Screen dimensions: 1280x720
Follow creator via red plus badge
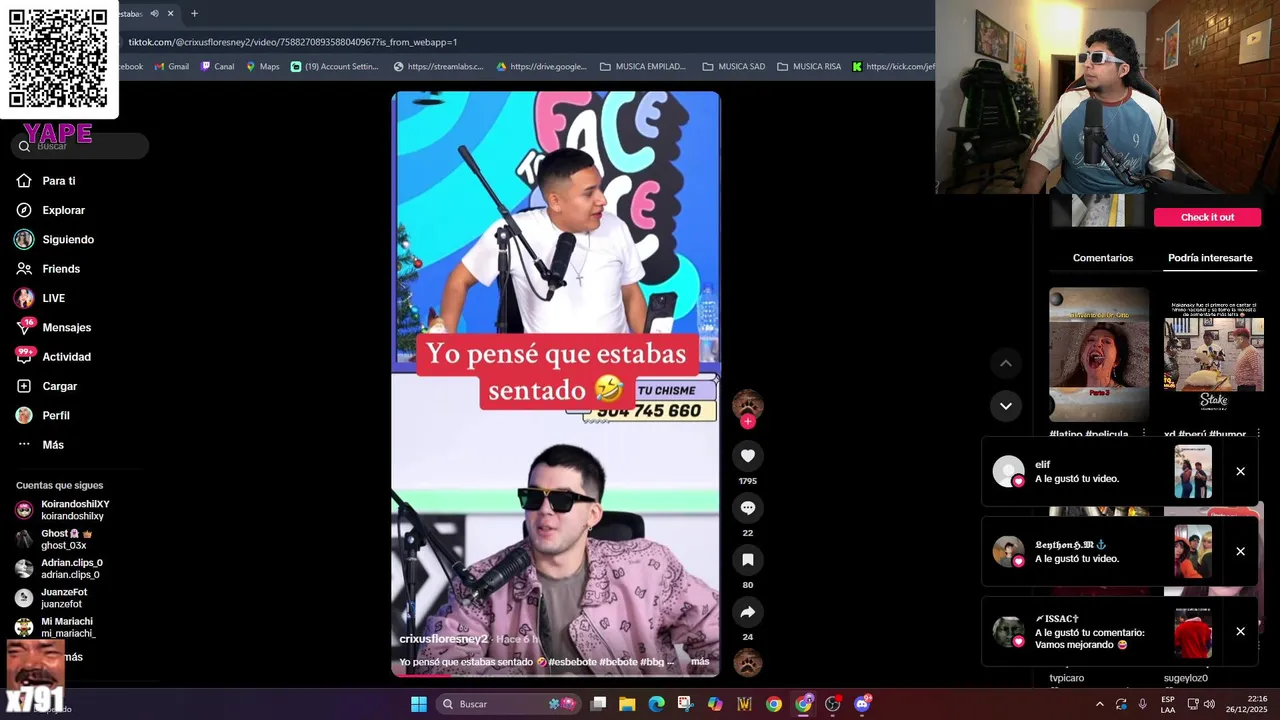747,421
